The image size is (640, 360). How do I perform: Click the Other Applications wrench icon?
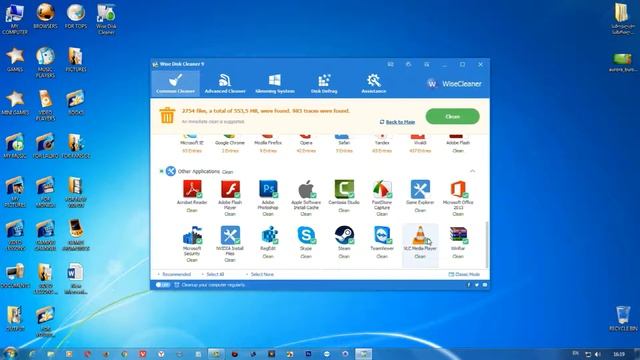click(x=171, y=171)
